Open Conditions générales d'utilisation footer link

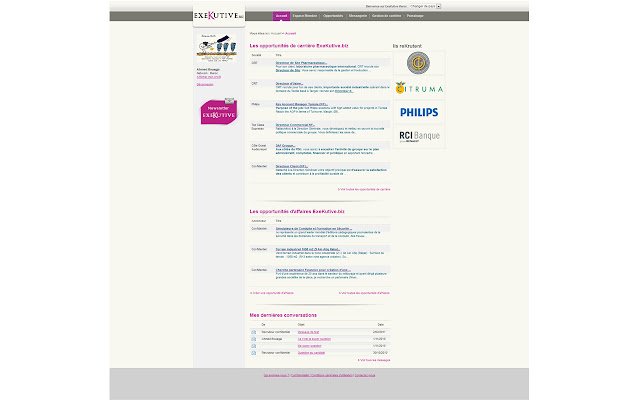pyautogui.click(x=331, y=375)
